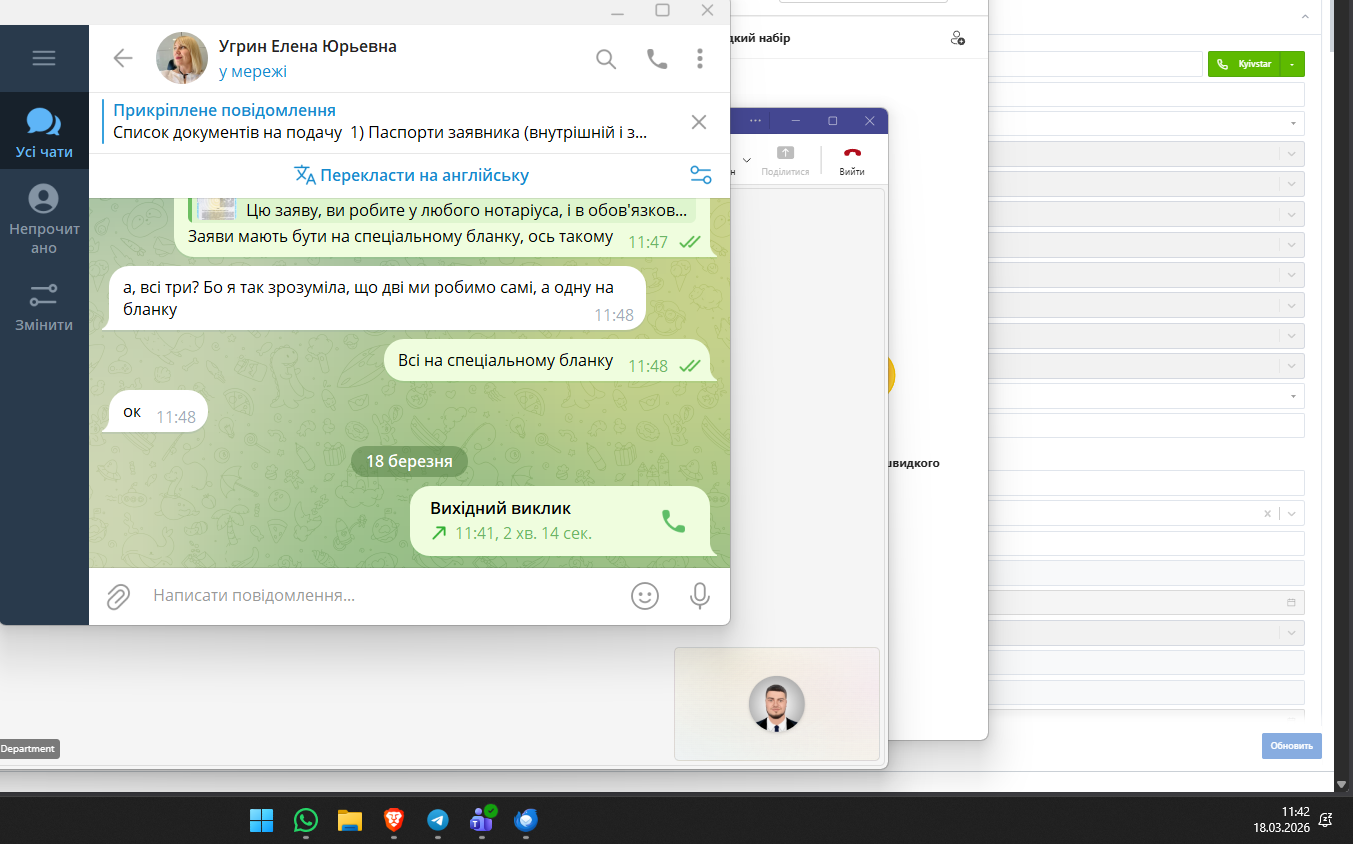This screenshot has width=1353, height=844.
Task: Collapse the CRM panel top chevron
Action: [1305, 17]
